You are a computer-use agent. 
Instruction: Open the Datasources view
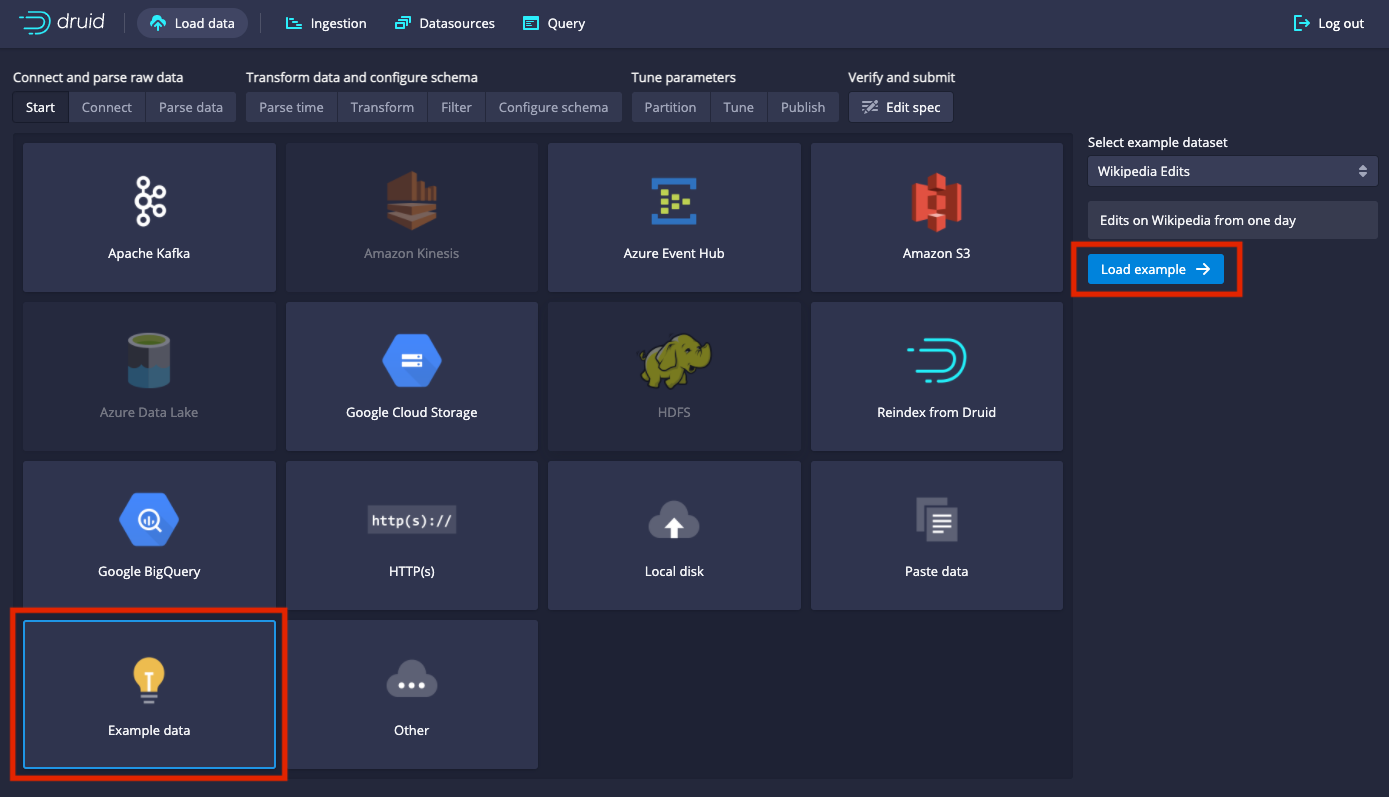click(444, 23)
